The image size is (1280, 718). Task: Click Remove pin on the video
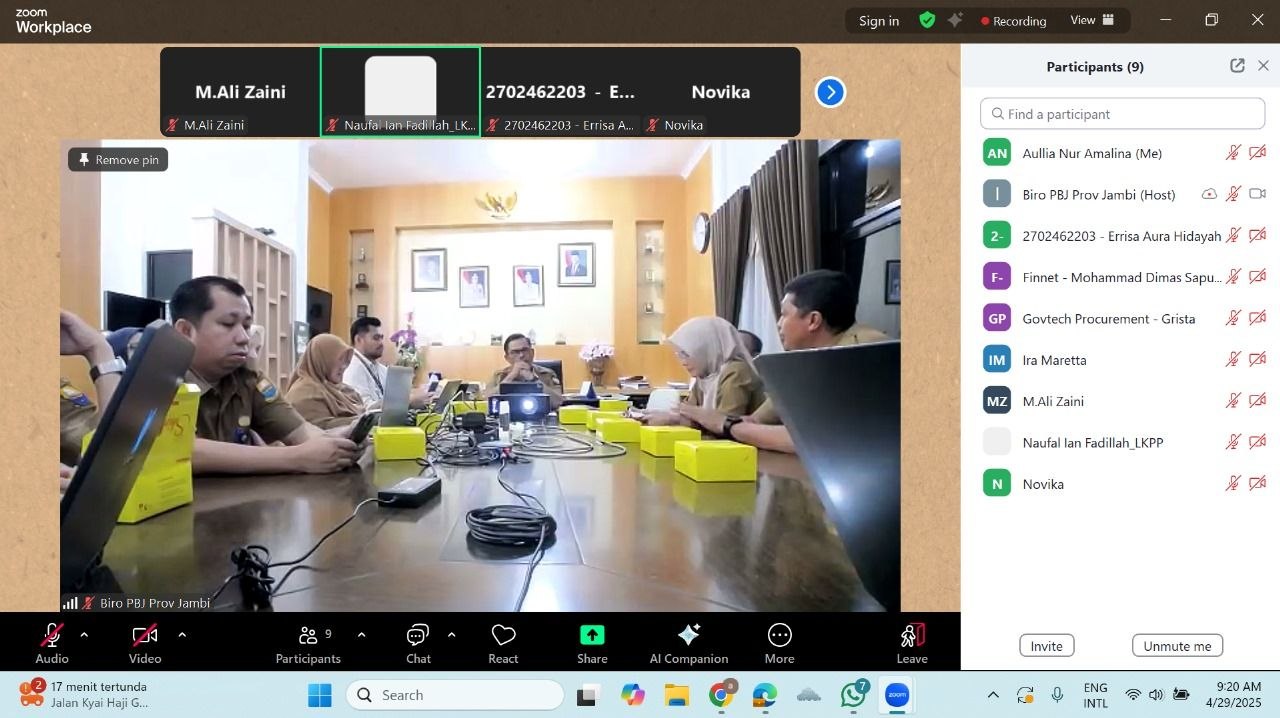[x=118, y=160]
